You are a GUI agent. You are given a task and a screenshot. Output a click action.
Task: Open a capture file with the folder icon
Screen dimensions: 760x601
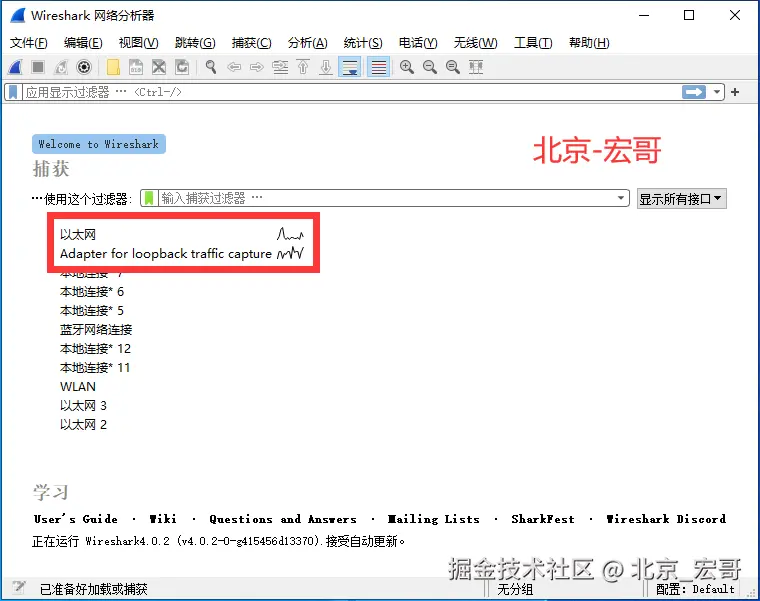pyautogui.click(x=113, y=67)
